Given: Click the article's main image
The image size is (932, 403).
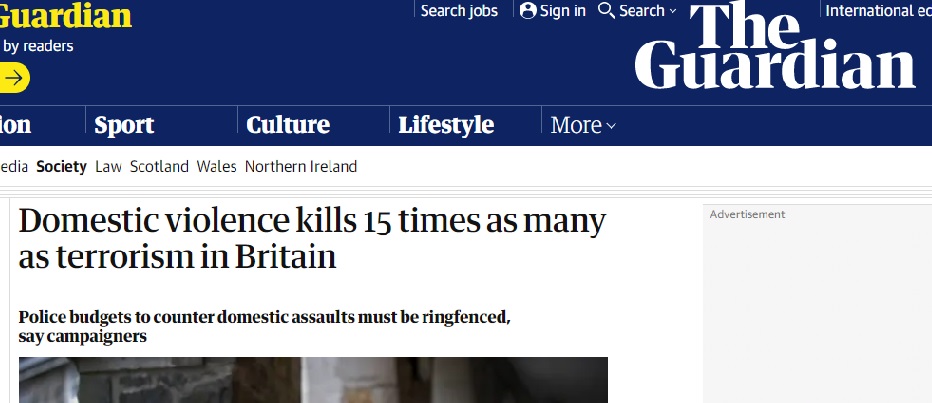Looking at the screenshot, I should tap(313, 380).
